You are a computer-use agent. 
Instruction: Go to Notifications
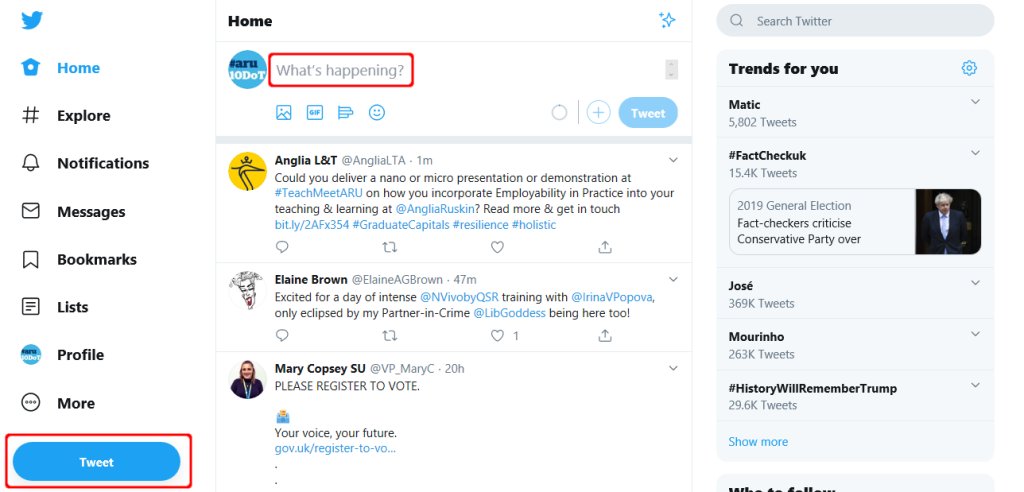click(85, 163)
